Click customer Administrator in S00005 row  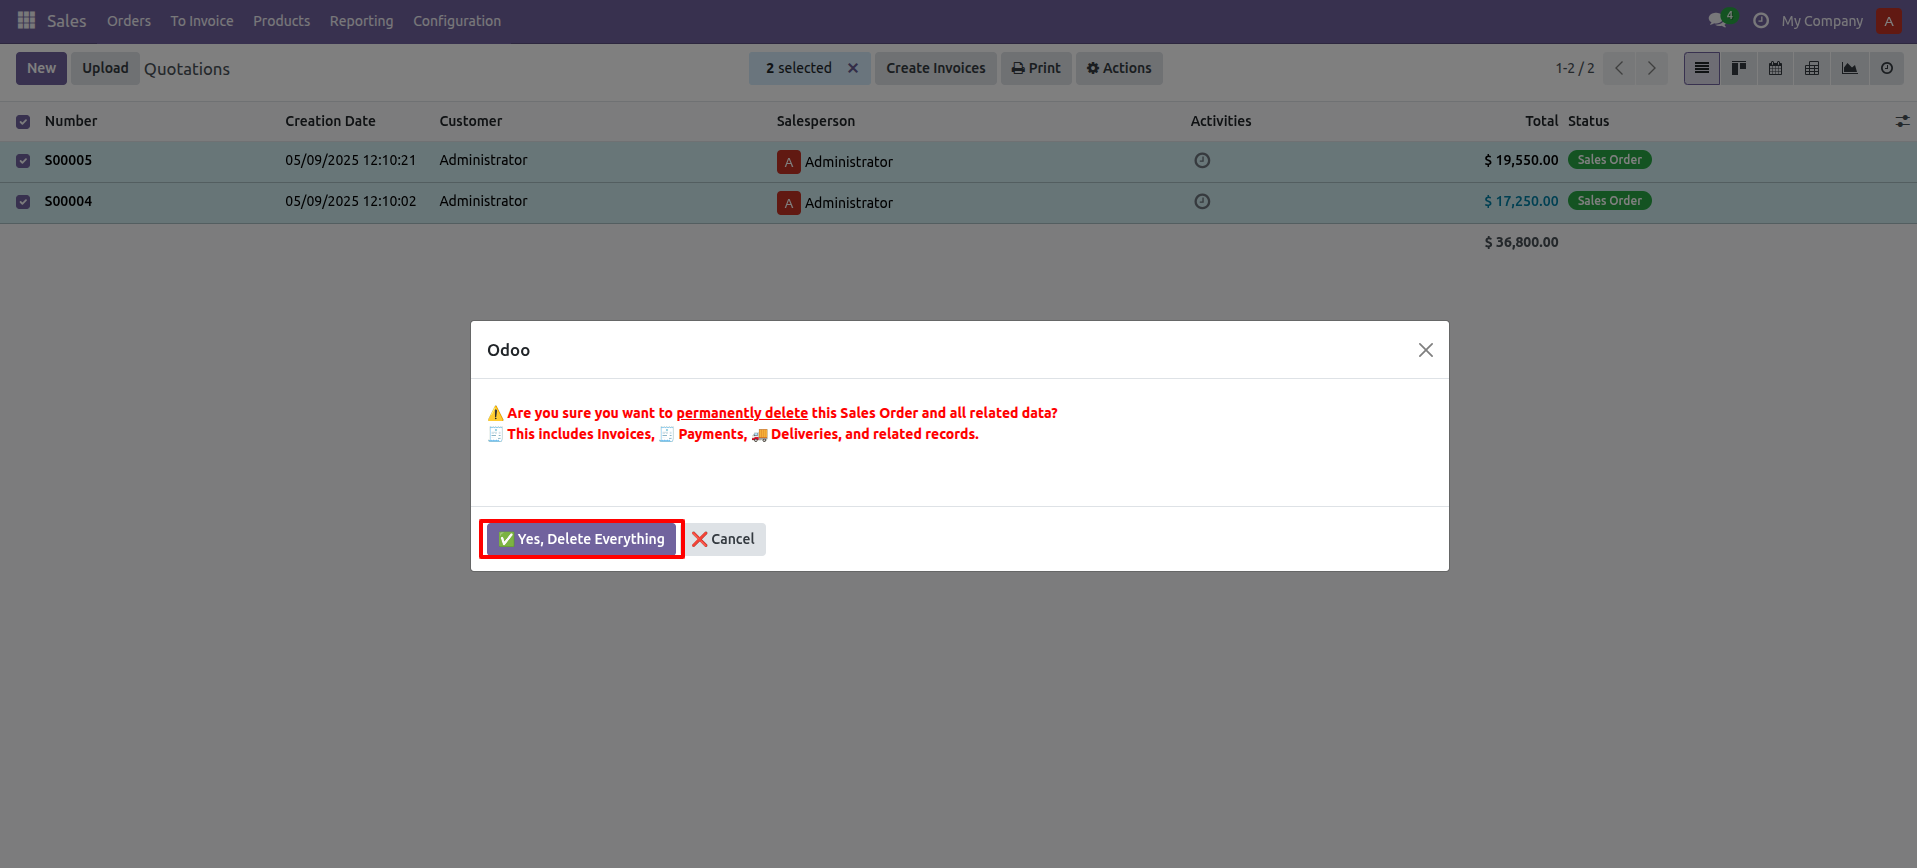tap(483, 160)
